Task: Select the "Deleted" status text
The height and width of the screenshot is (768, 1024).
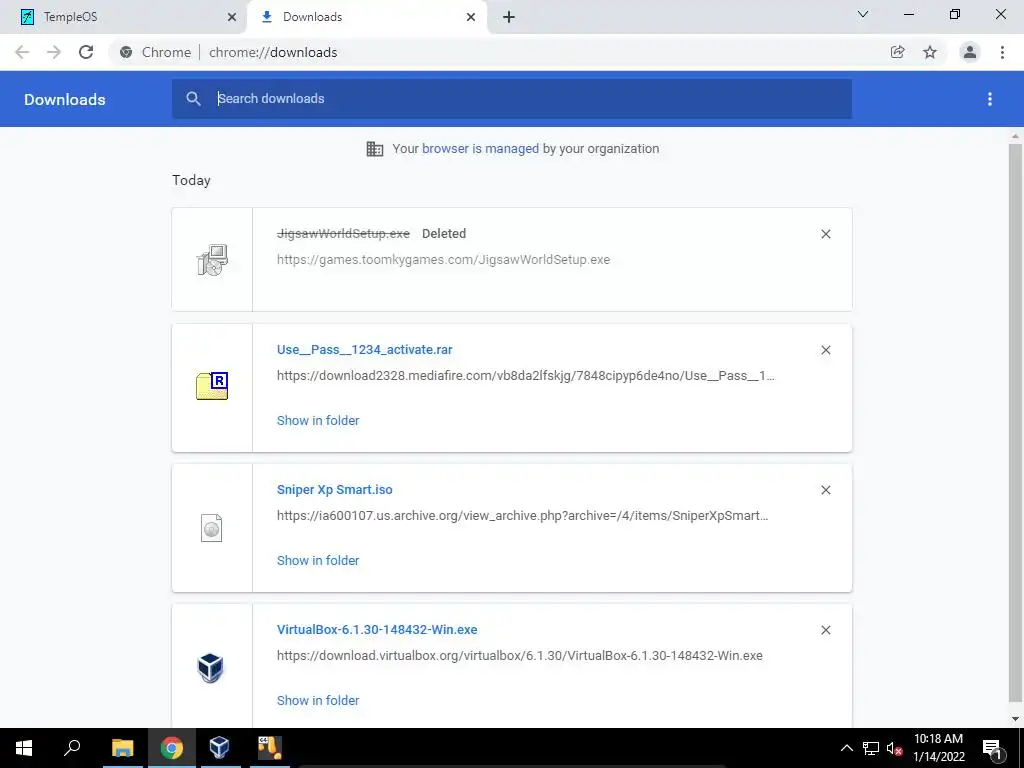Action: click(443, 234)
